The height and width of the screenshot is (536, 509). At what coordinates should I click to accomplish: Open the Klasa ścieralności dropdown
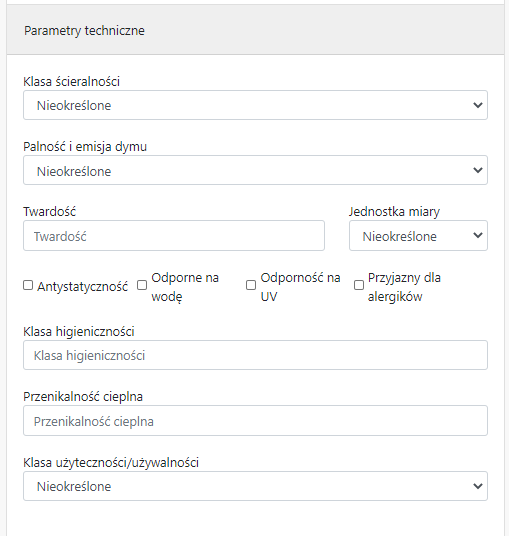pyautogui.click(x=255, y=105)
